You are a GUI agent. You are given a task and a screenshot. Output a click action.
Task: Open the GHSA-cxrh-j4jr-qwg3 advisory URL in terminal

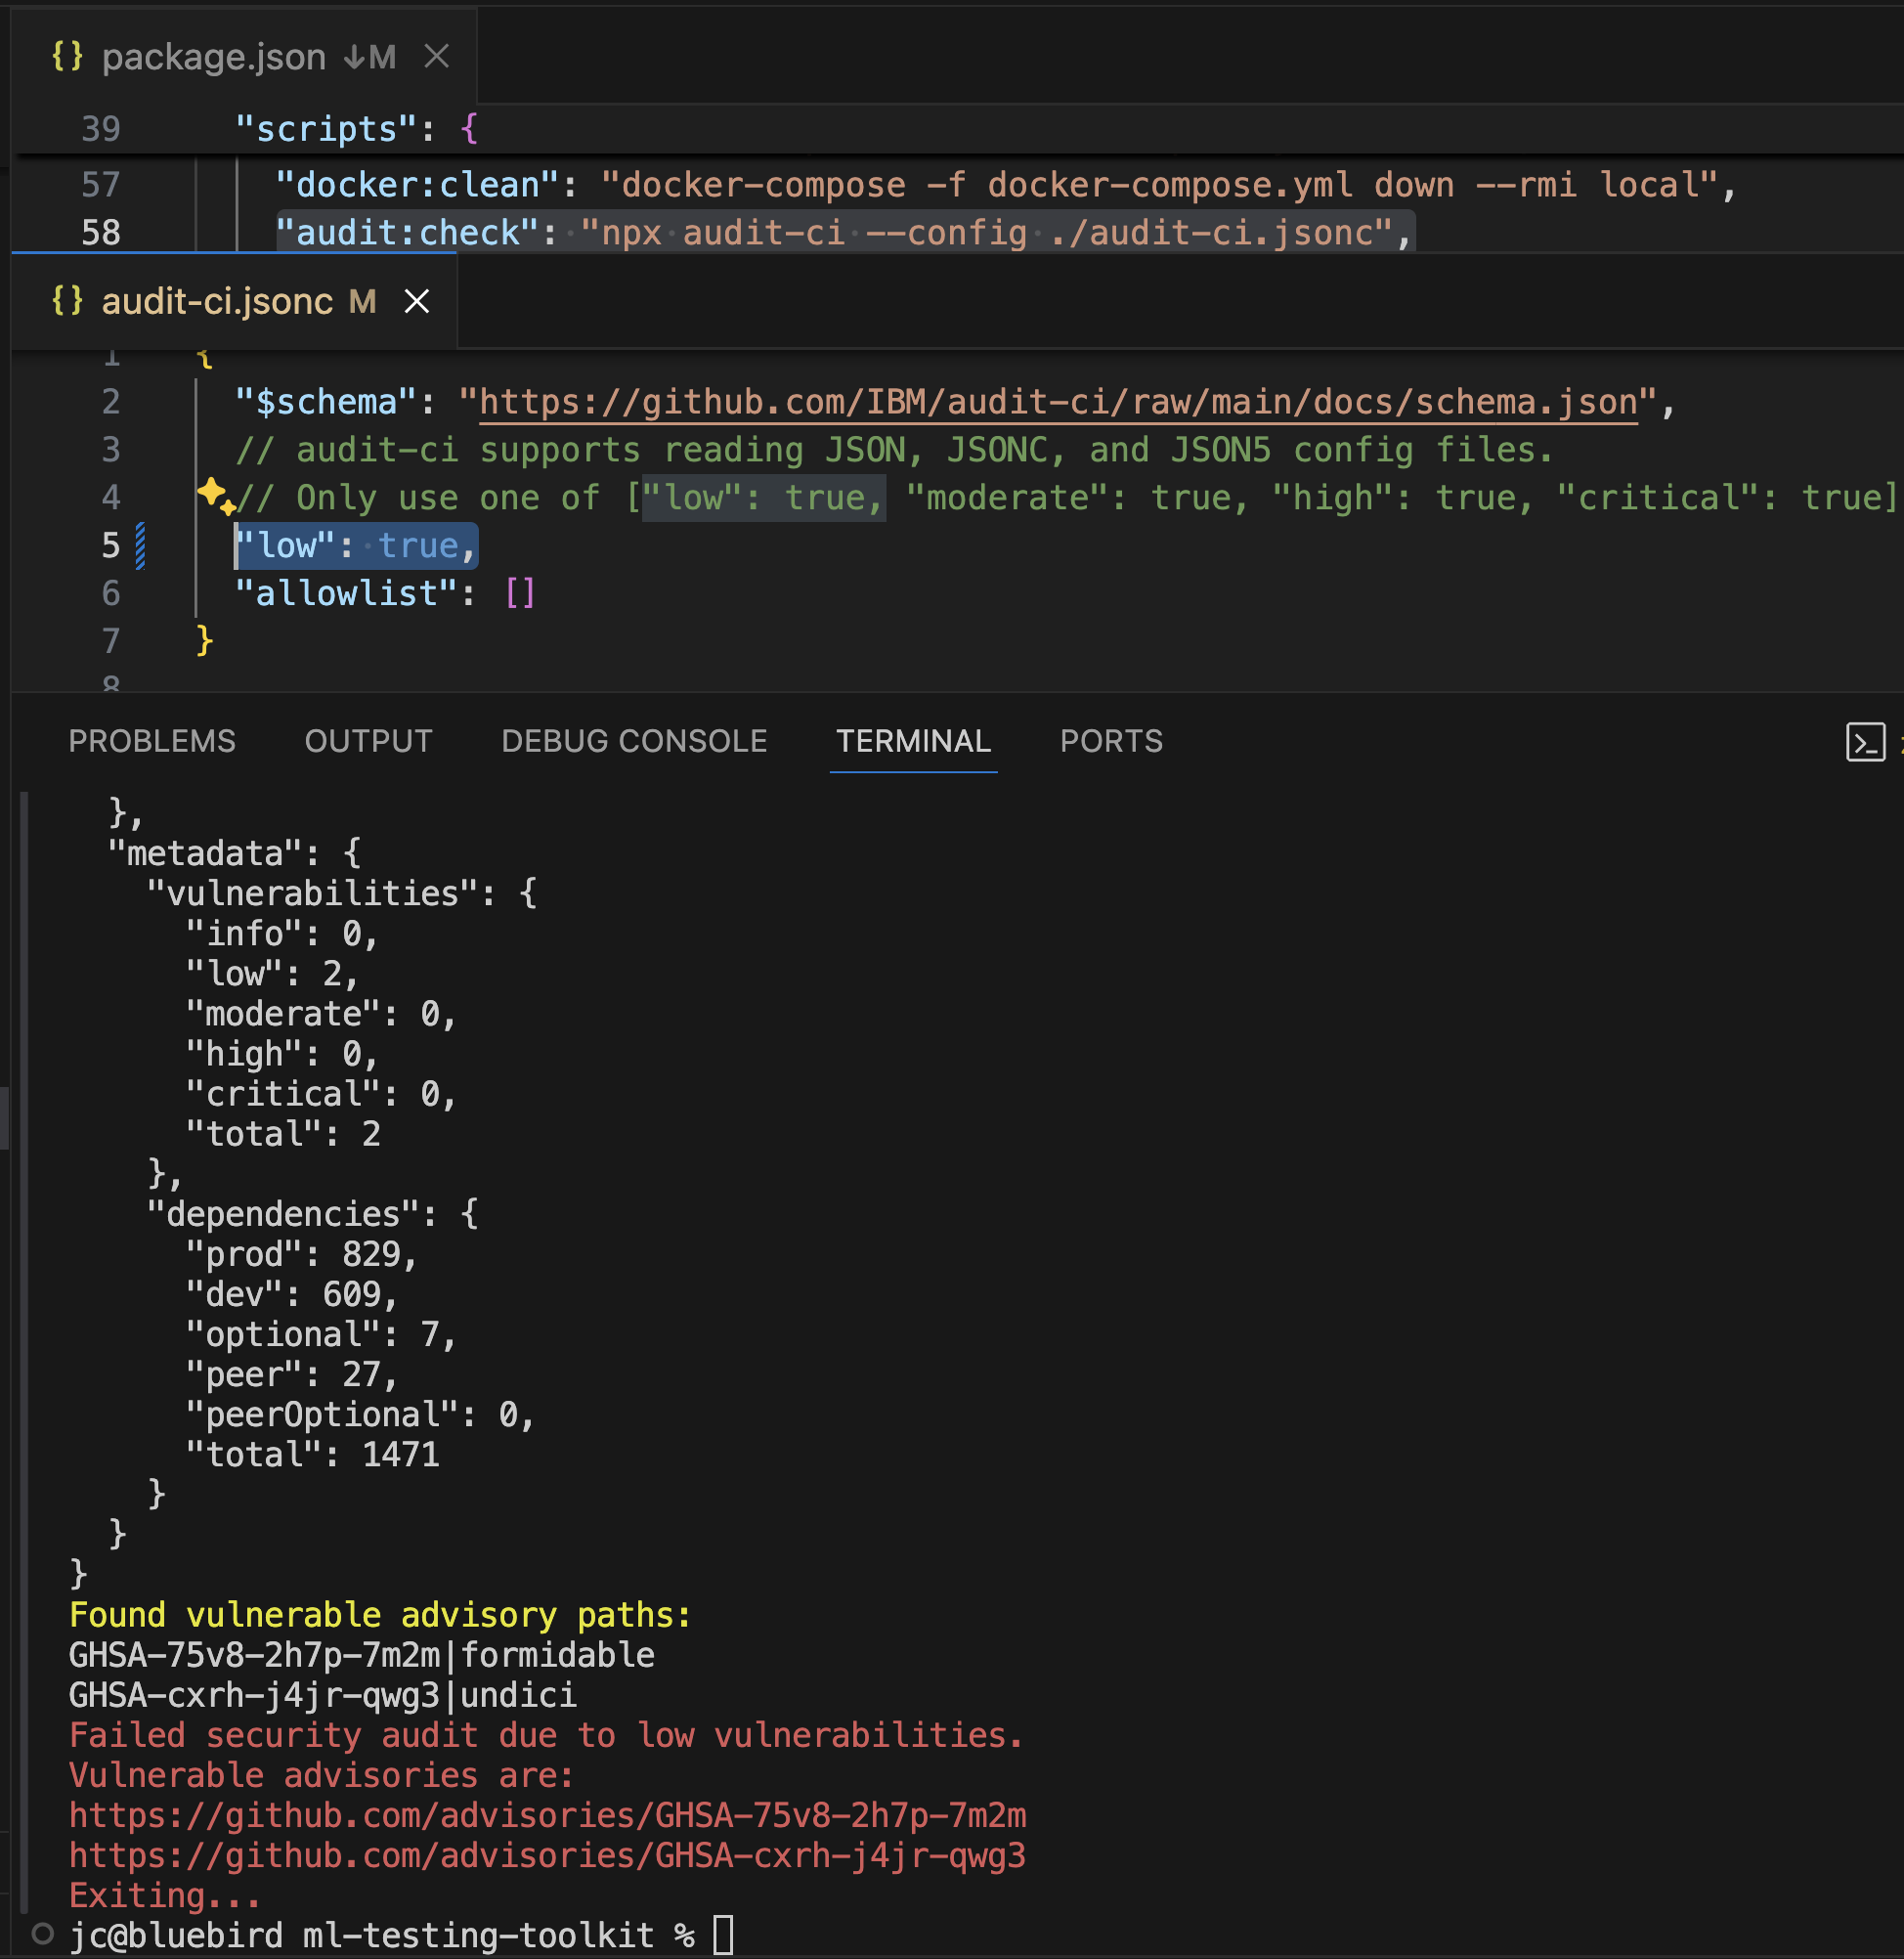547,1855
